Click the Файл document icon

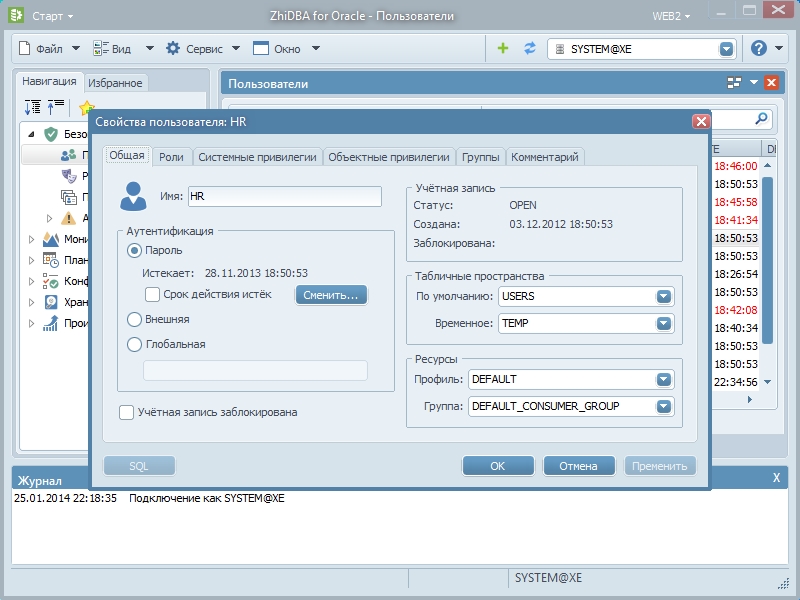(24, 48)
